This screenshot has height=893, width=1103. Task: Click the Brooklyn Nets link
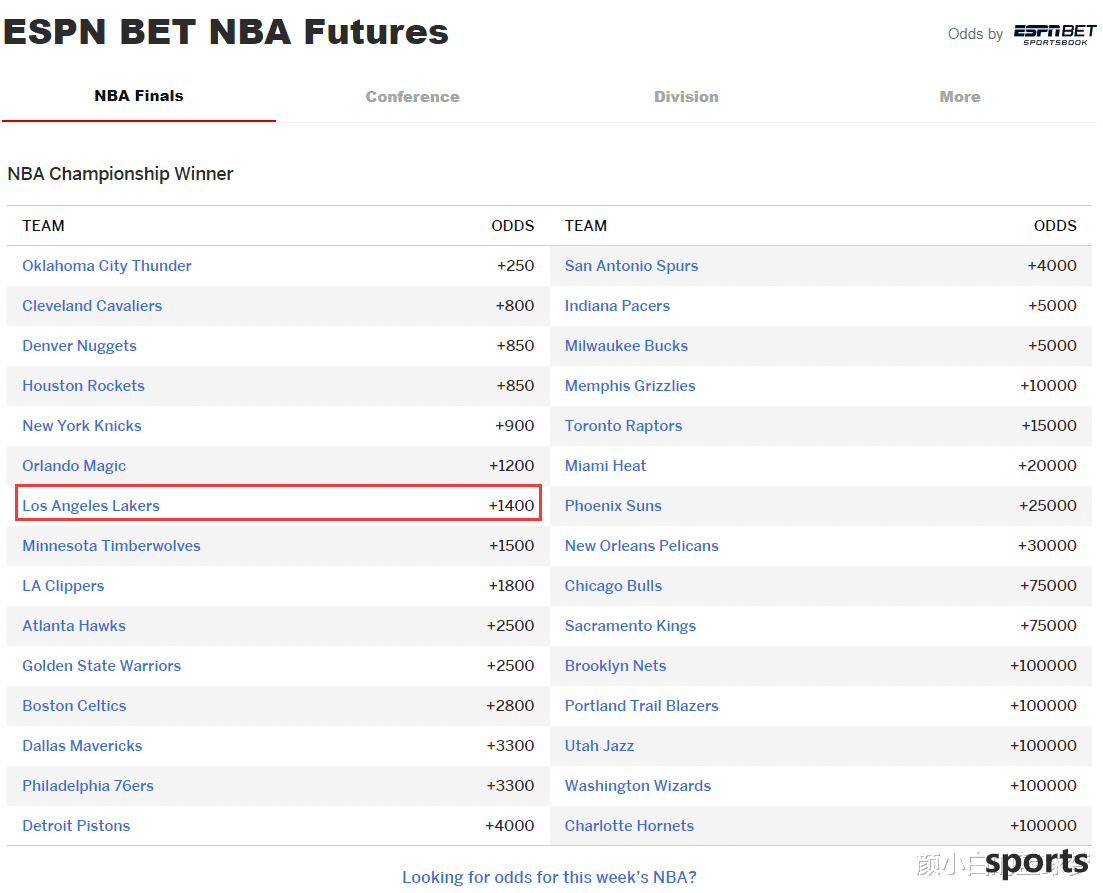[616, 666]
